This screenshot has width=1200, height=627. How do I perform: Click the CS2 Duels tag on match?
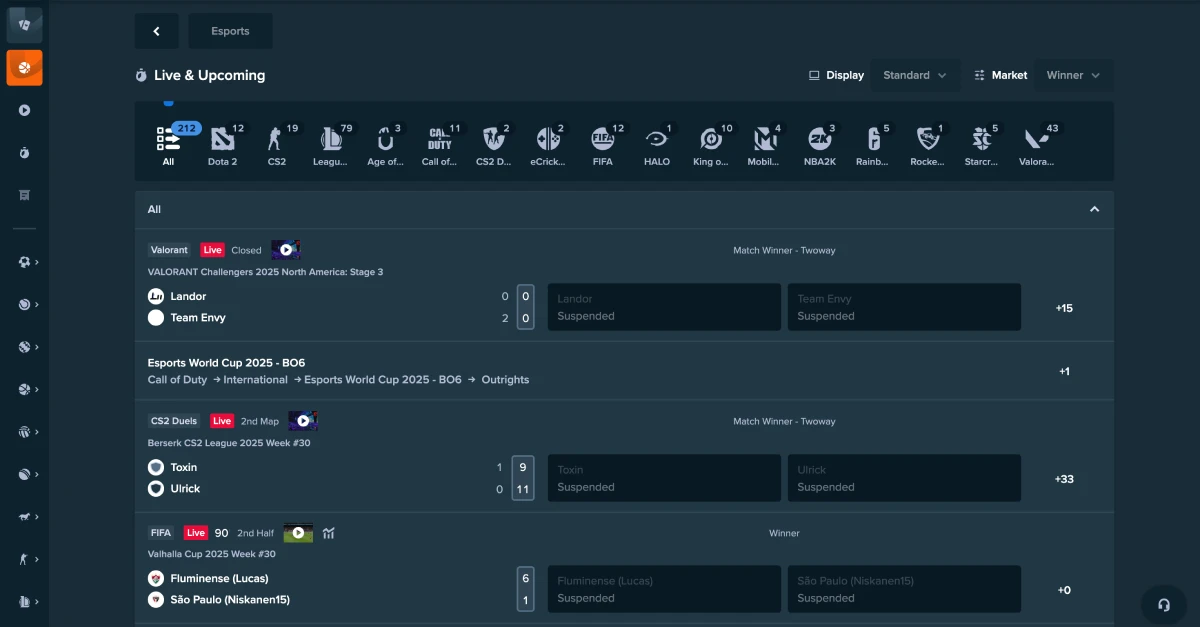click(175, 421)
